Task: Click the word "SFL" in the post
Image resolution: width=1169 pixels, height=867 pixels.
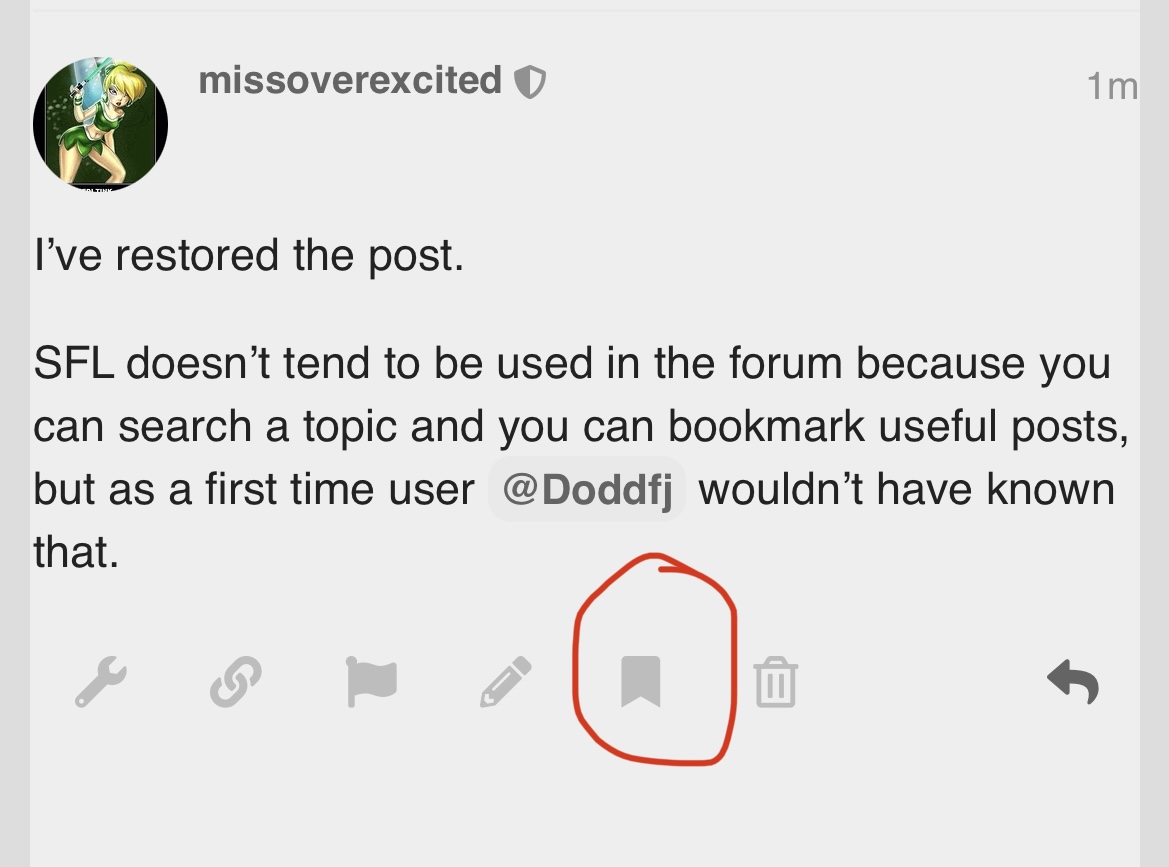Action: (74, 363)
